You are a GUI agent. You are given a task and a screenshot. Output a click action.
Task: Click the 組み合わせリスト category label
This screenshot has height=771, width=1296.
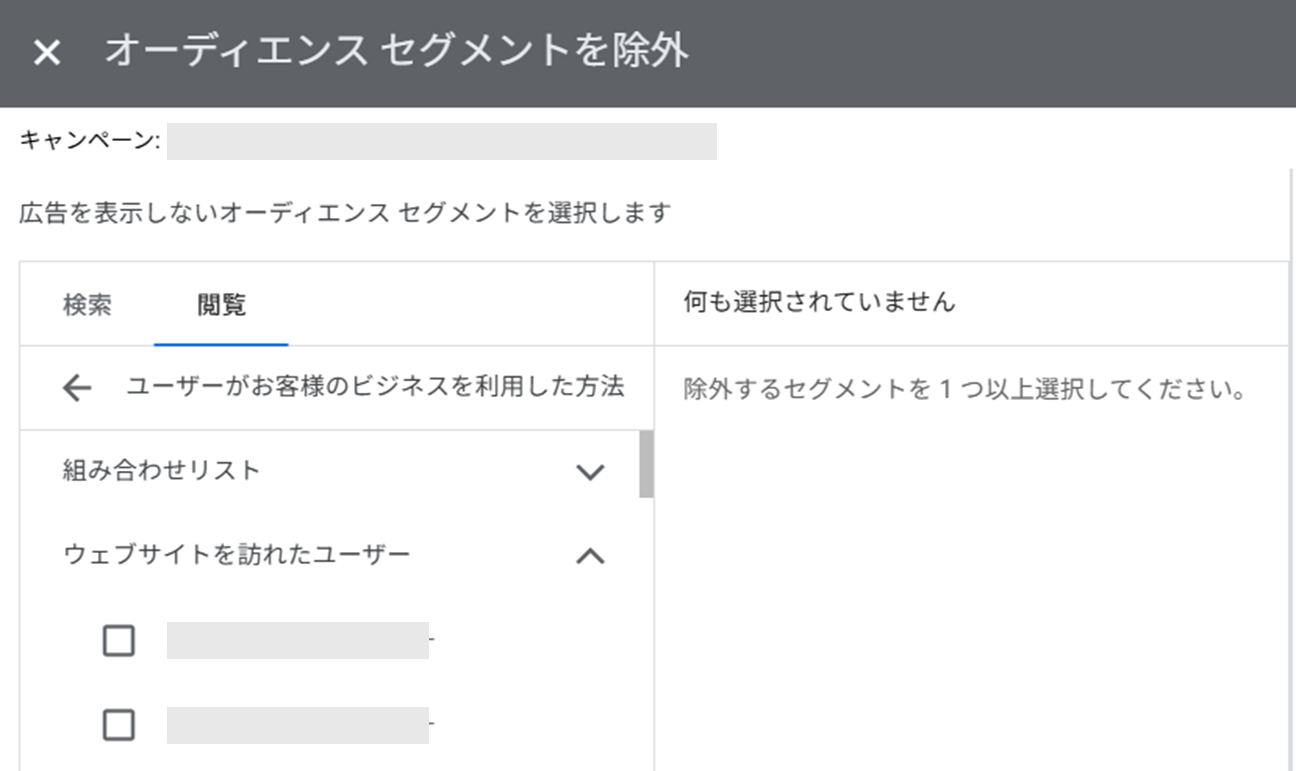[x=161, y=470]
